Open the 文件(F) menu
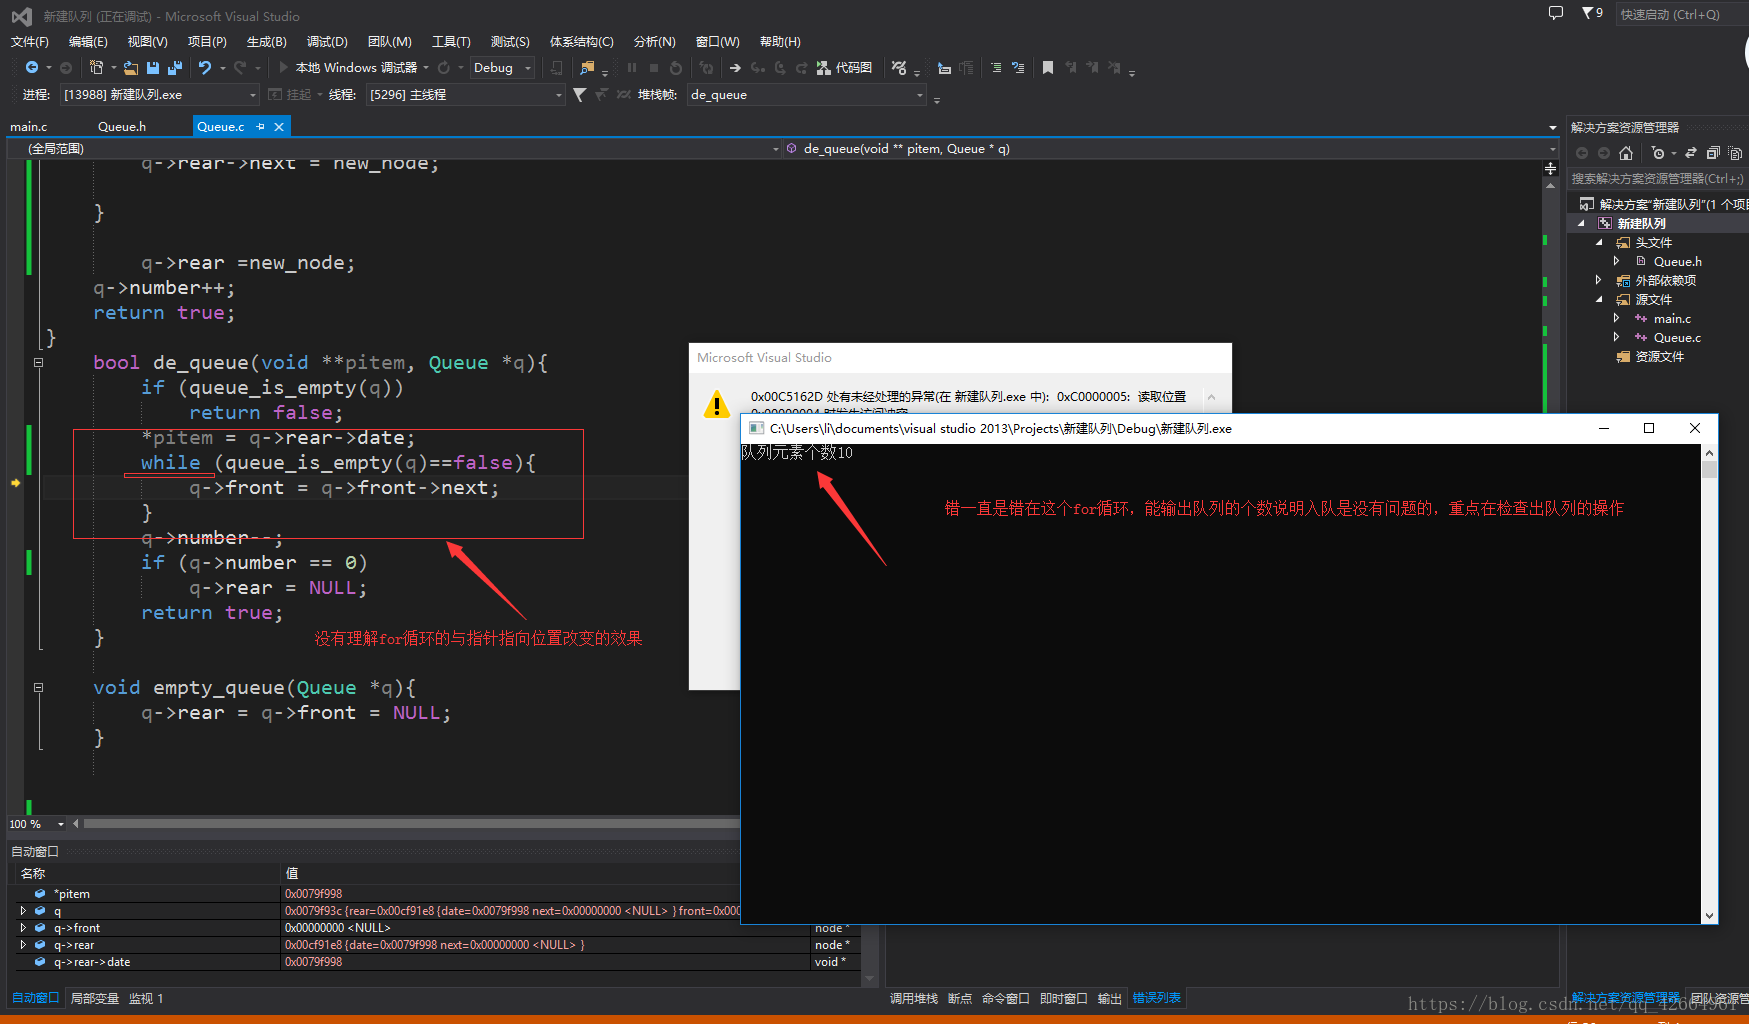This screenshot has height=1024, width=1749. point(30,41)
